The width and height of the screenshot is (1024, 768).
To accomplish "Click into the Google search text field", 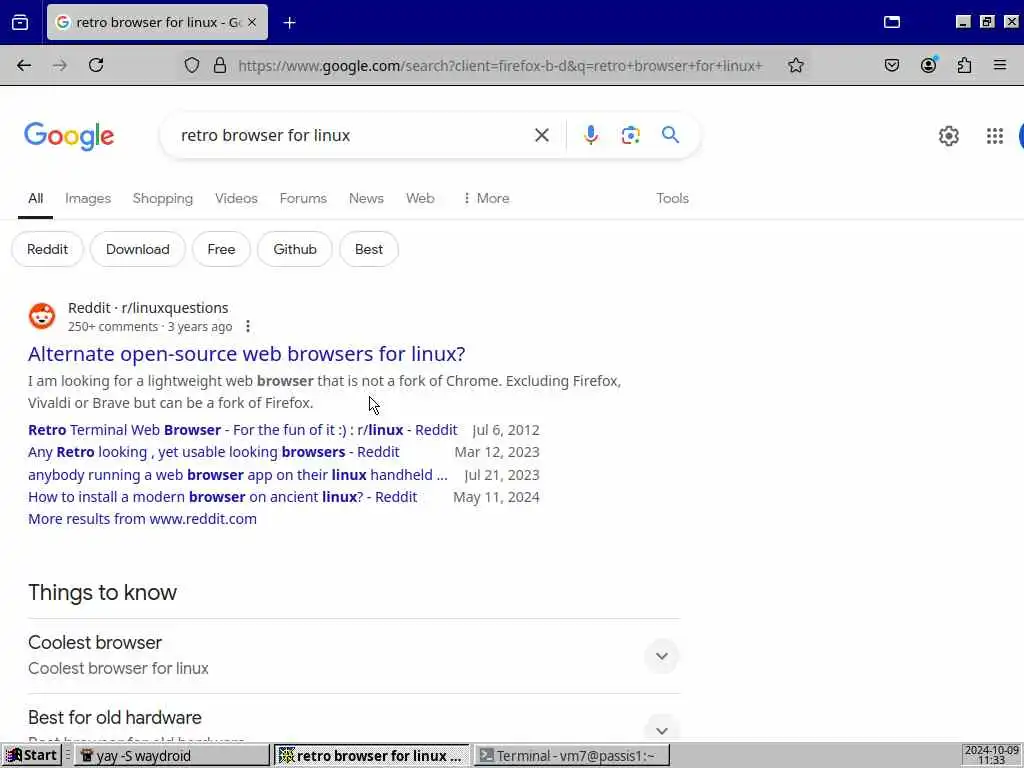I will (x=353, y=135).
